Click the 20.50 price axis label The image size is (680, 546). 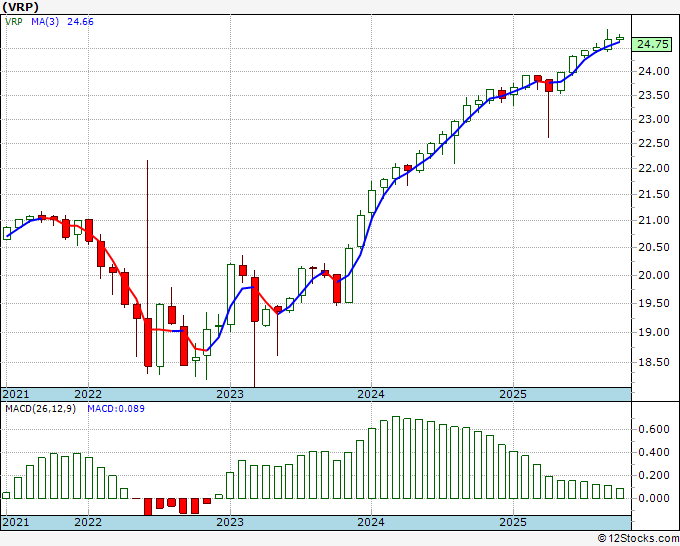coord(654,247)
